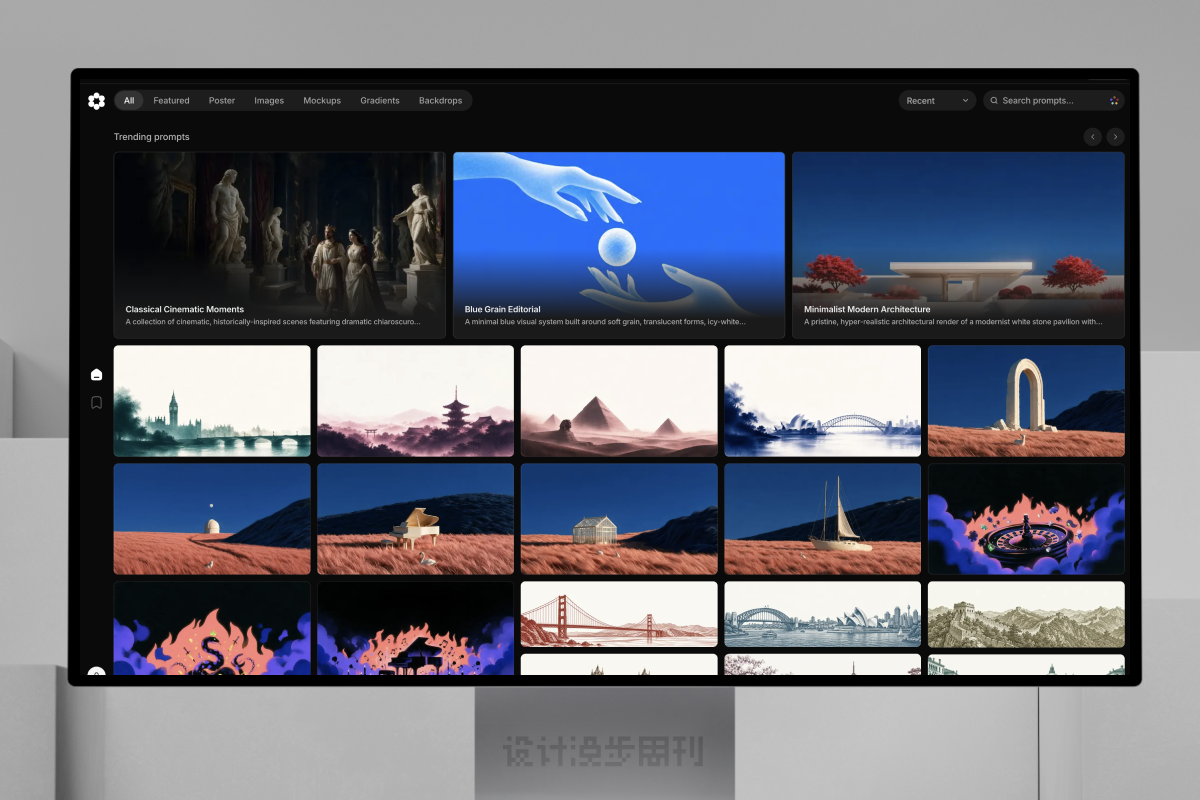
Task: Open the bookmarks sidebar icon
Action: [96, 403]
